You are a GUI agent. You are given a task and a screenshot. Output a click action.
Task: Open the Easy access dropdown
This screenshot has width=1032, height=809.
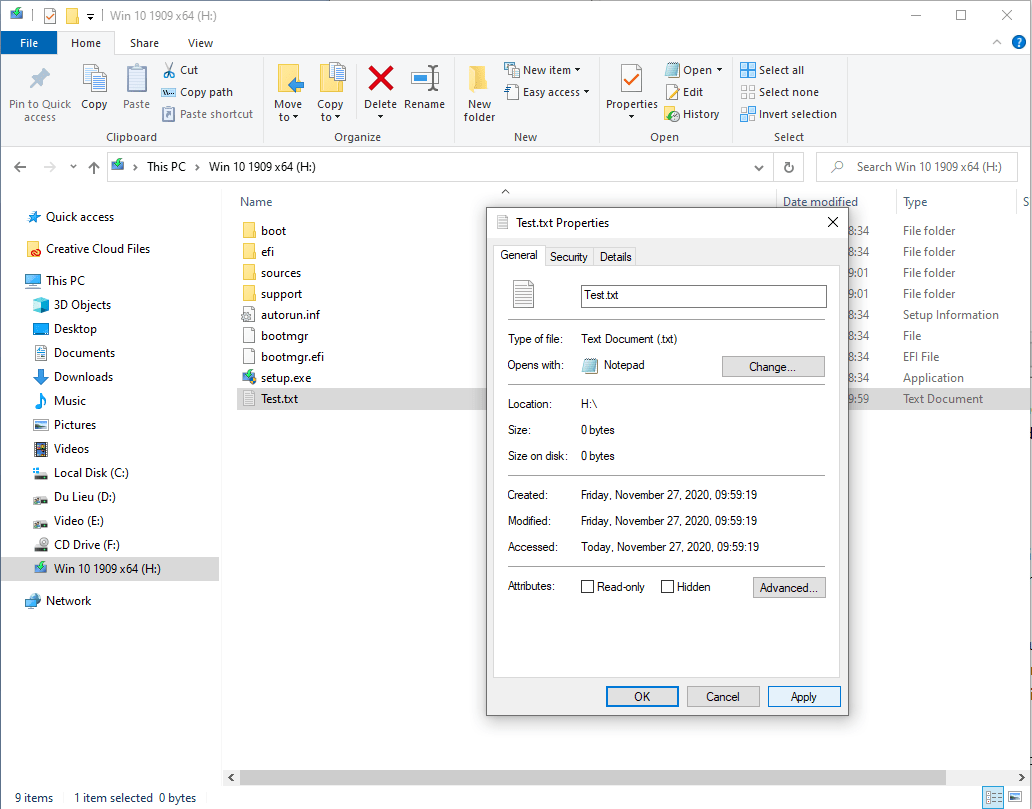[546, 92]
